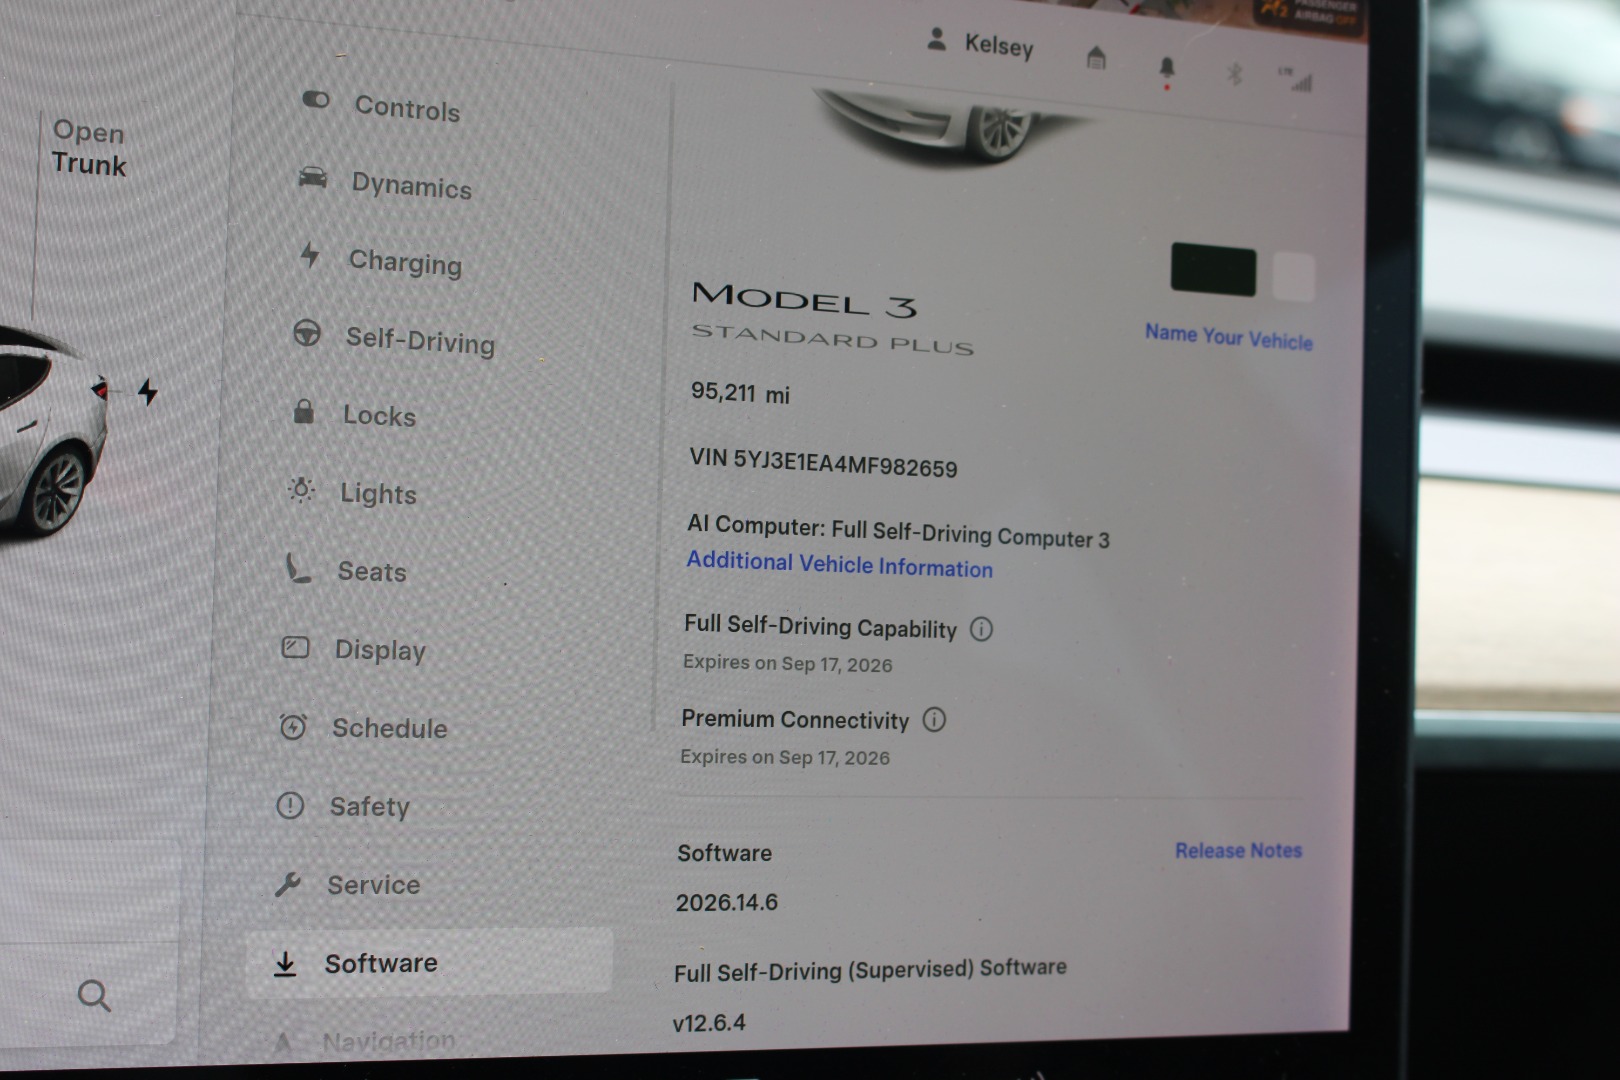
Task: Click the Self-Driving steering wheel icon
Action: point(307,333)
